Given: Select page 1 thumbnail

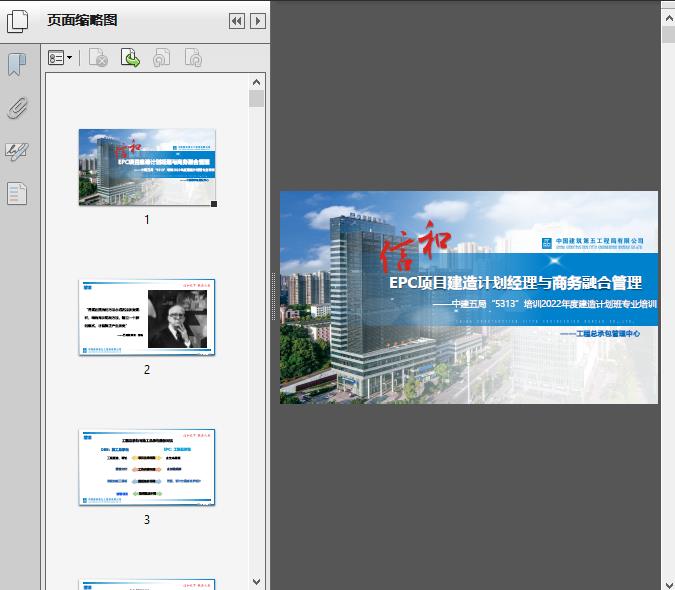Looking at the screenshot, I should point(147,167).
